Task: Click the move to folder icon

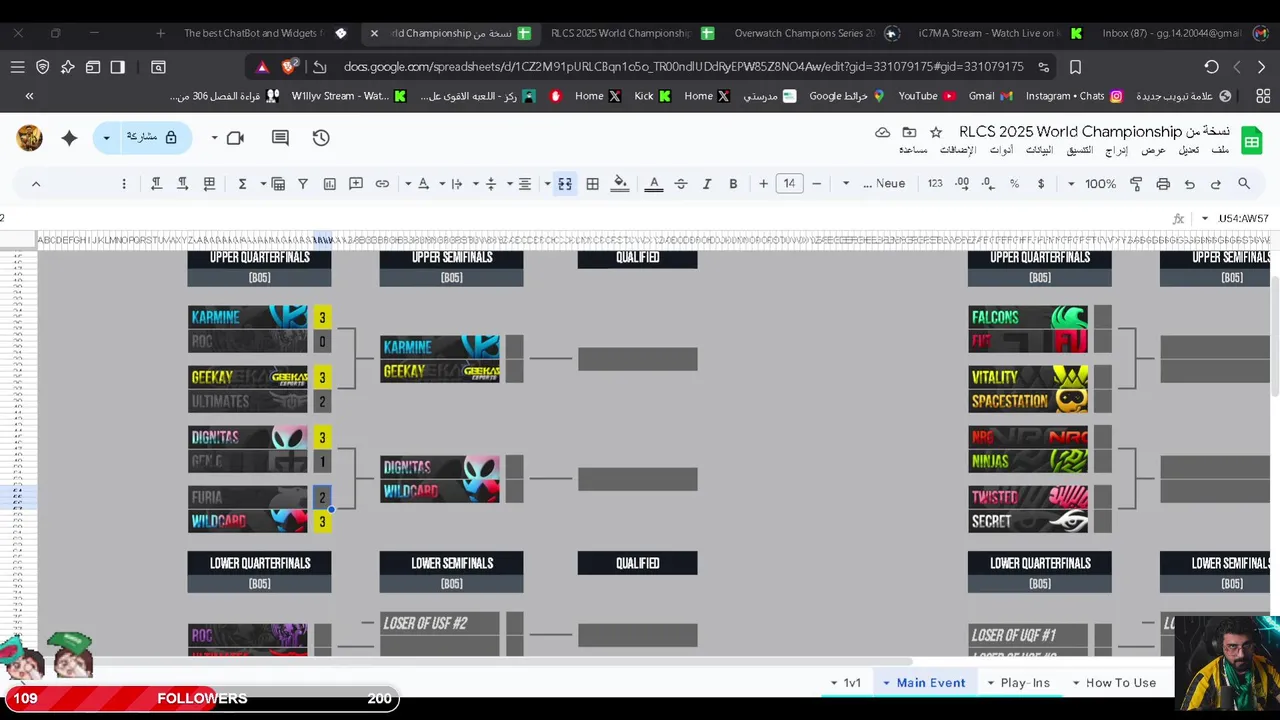Action: pyautogui.click(x=909, y=132)
